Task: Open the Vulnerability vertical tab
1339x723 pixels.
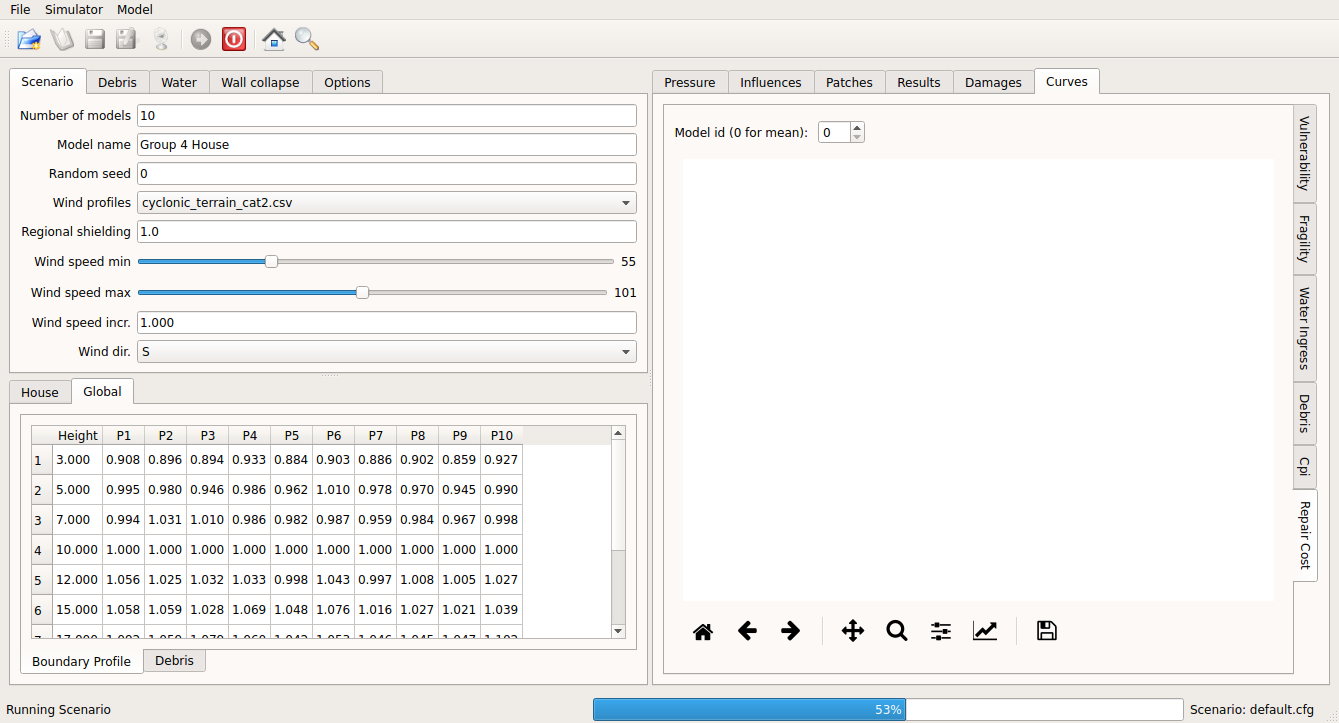Action: click(1304, 153)
